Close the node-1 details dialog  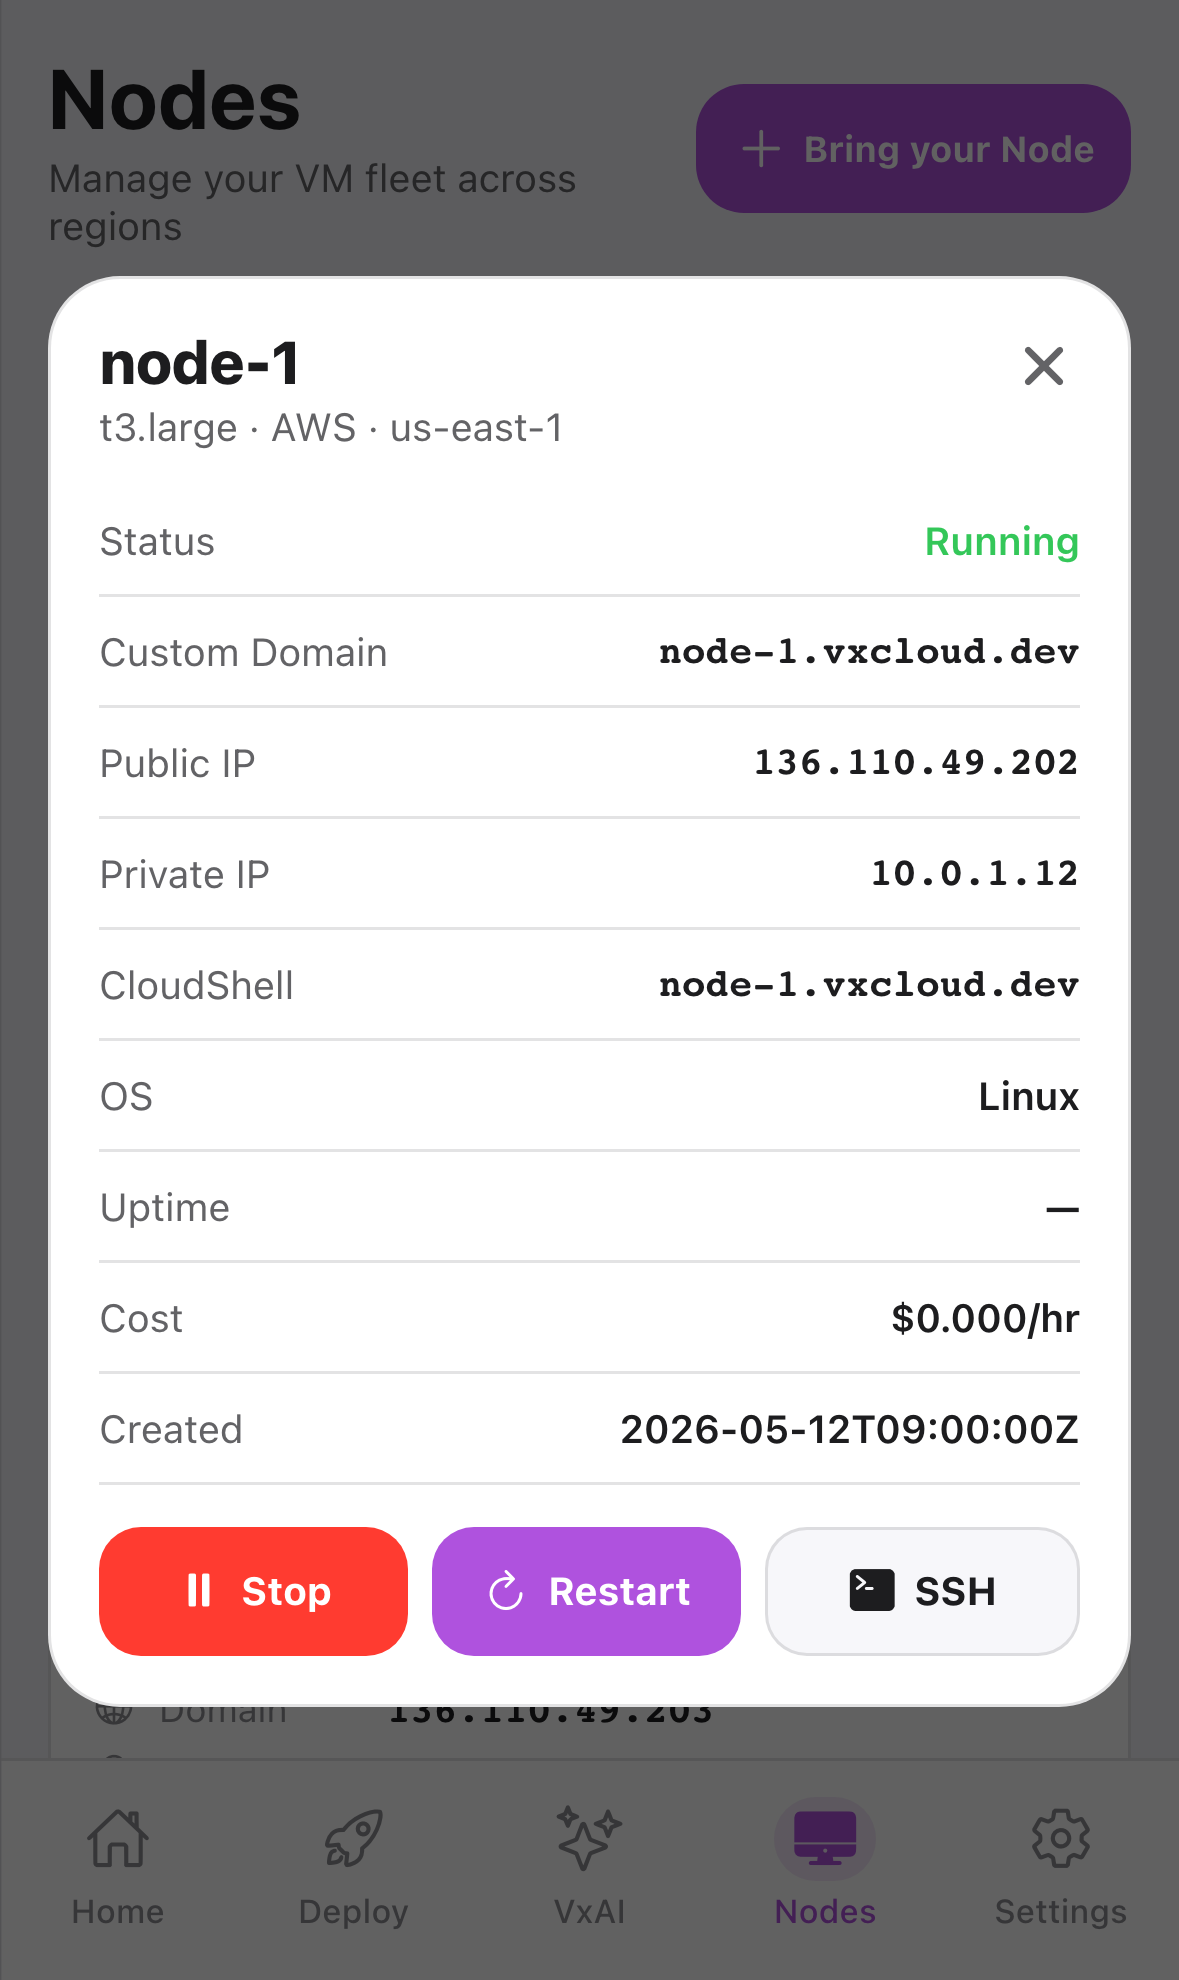(1043, 366)
